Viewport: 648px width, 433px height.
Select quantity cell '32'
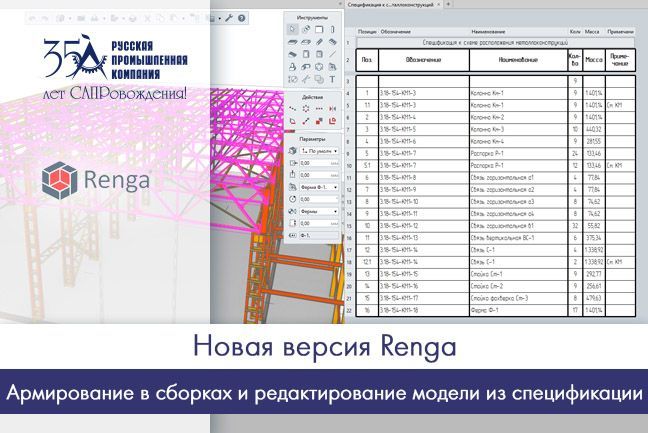pos(575,226)
